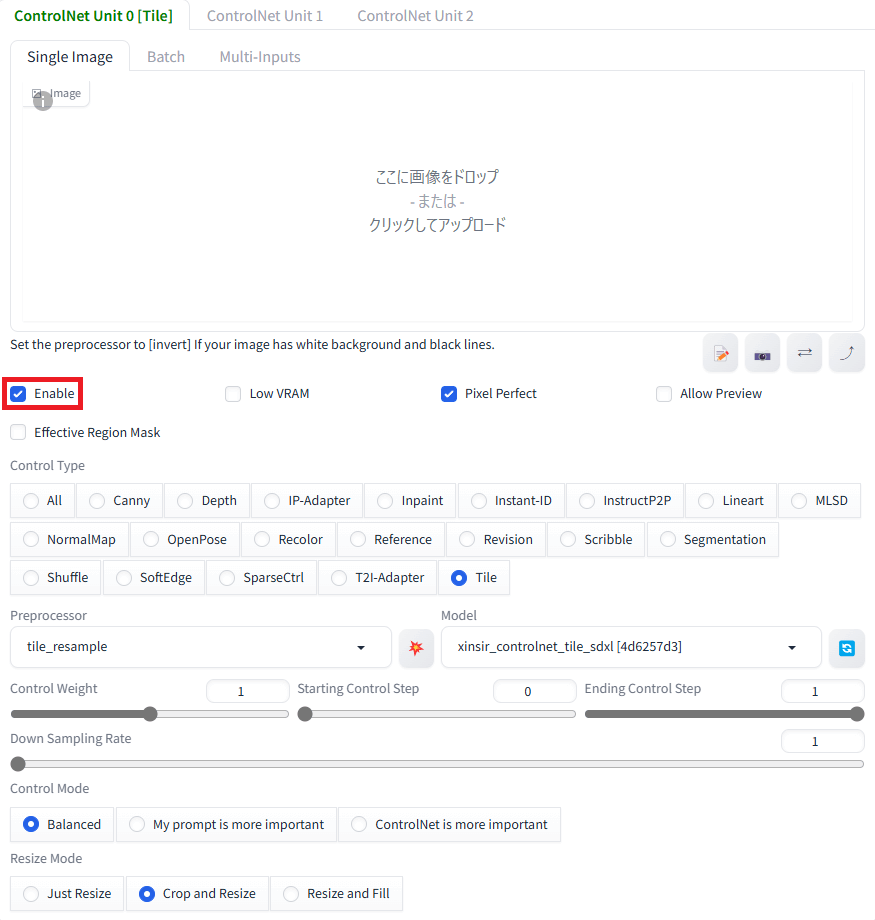Enable the Low VRAM checkbox

tap(233, 394)
